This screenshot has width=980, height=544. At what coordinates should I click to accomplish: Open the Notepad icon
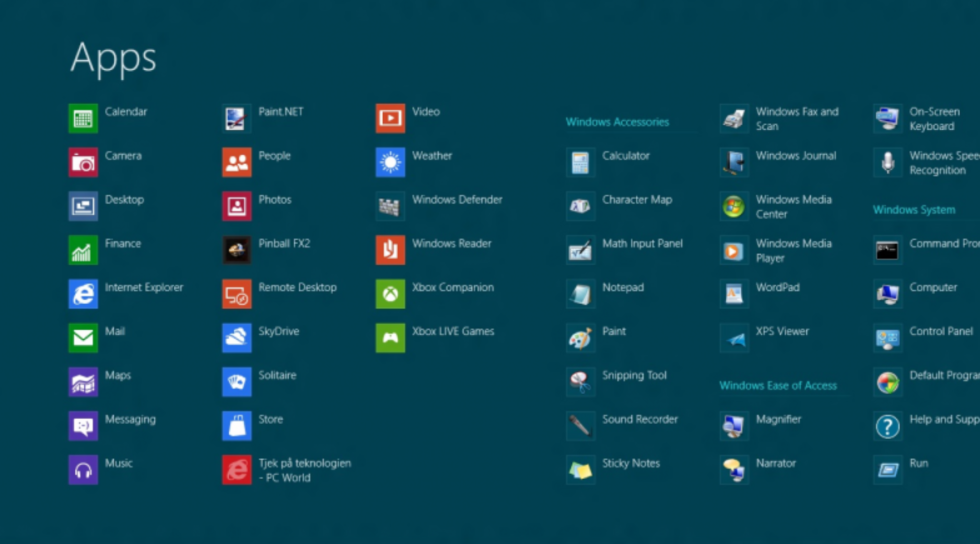pyautogui.click(x=581, y=294)
